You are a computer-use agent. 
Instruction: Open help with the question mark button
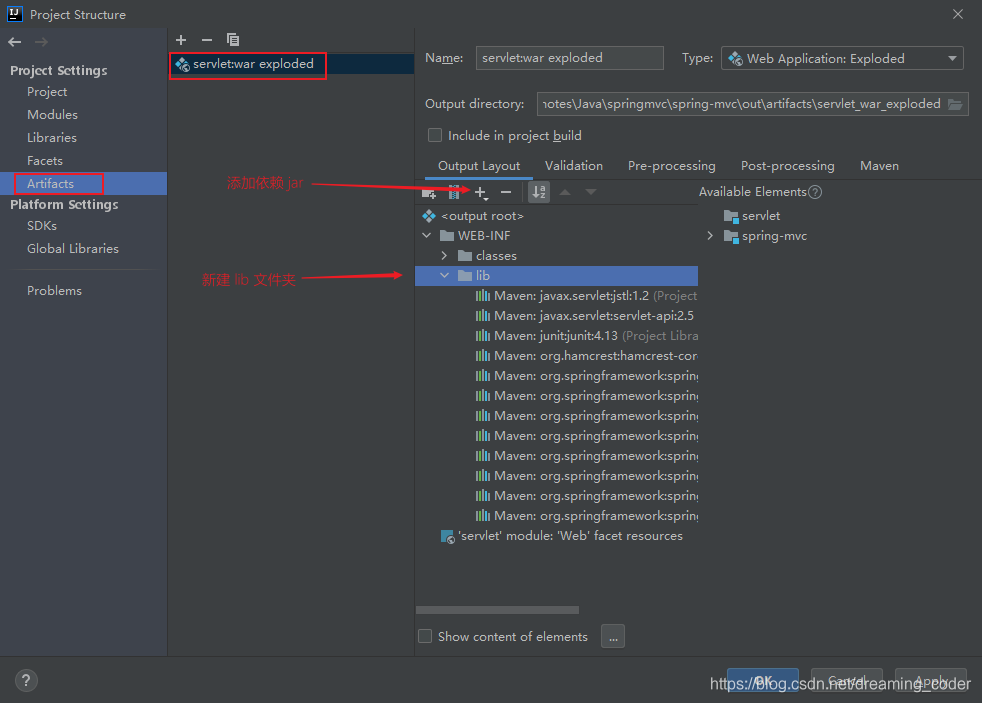click(26, 680)
